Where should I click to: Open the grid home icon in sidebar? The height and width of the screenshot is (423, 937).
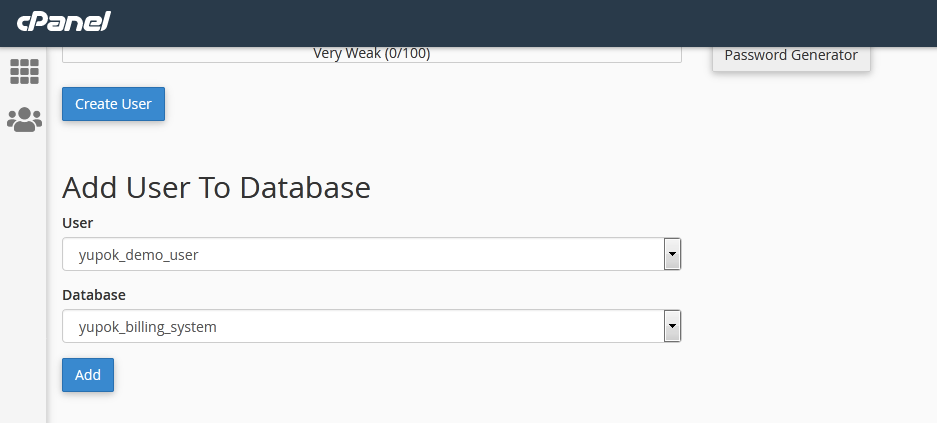tap(24, 71)
